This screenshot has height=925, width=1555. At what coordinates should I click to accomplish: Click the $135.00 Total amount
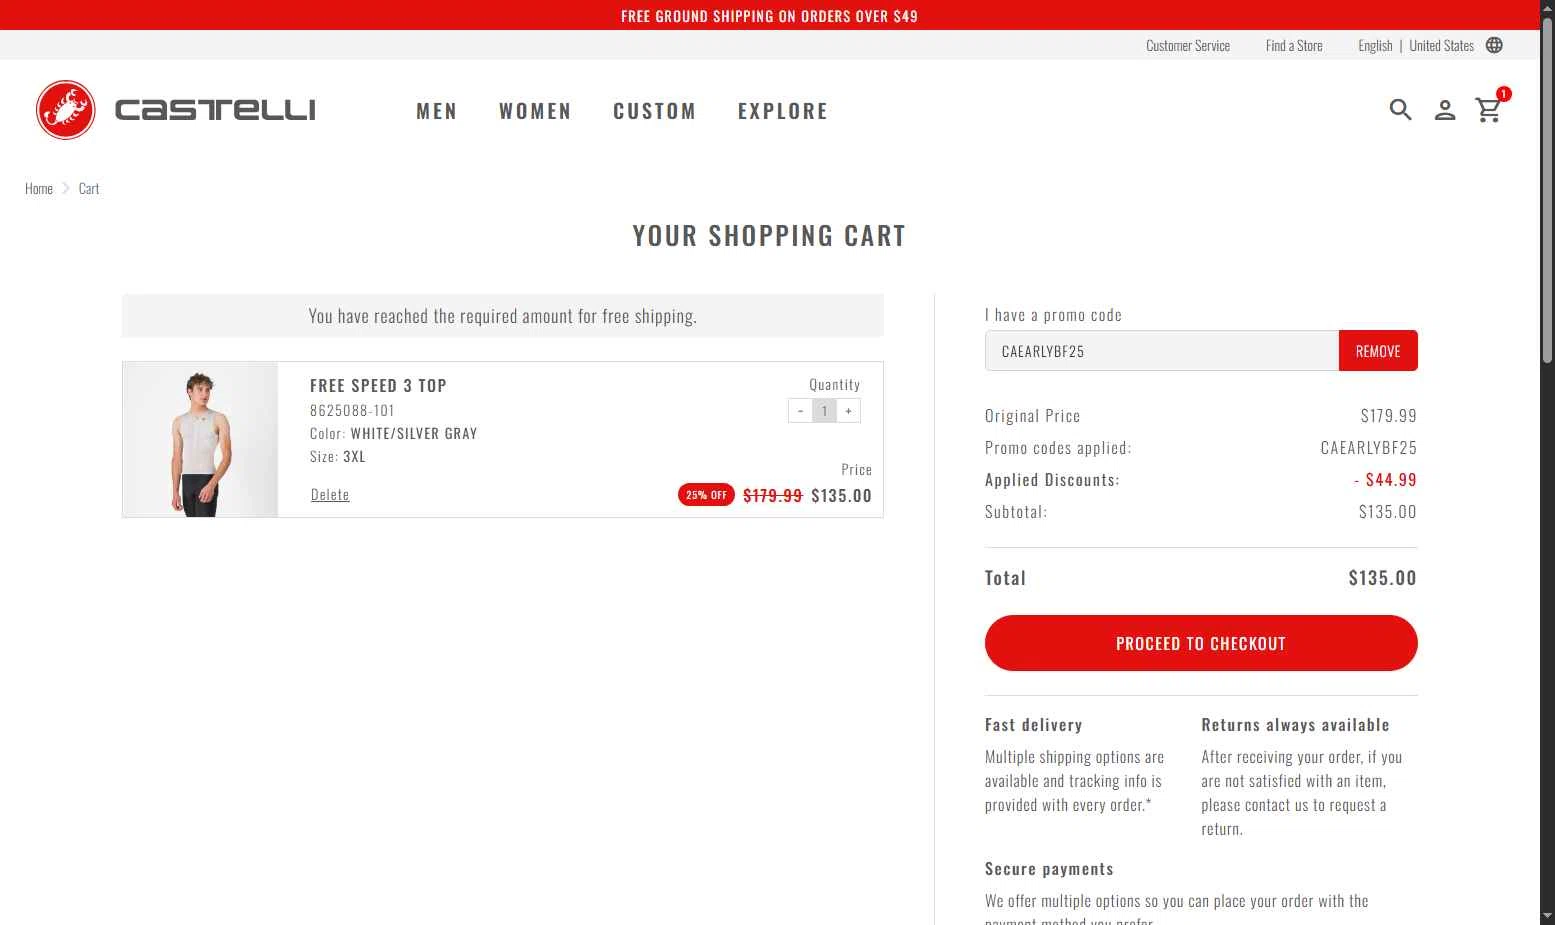(x=1382, y=577)
